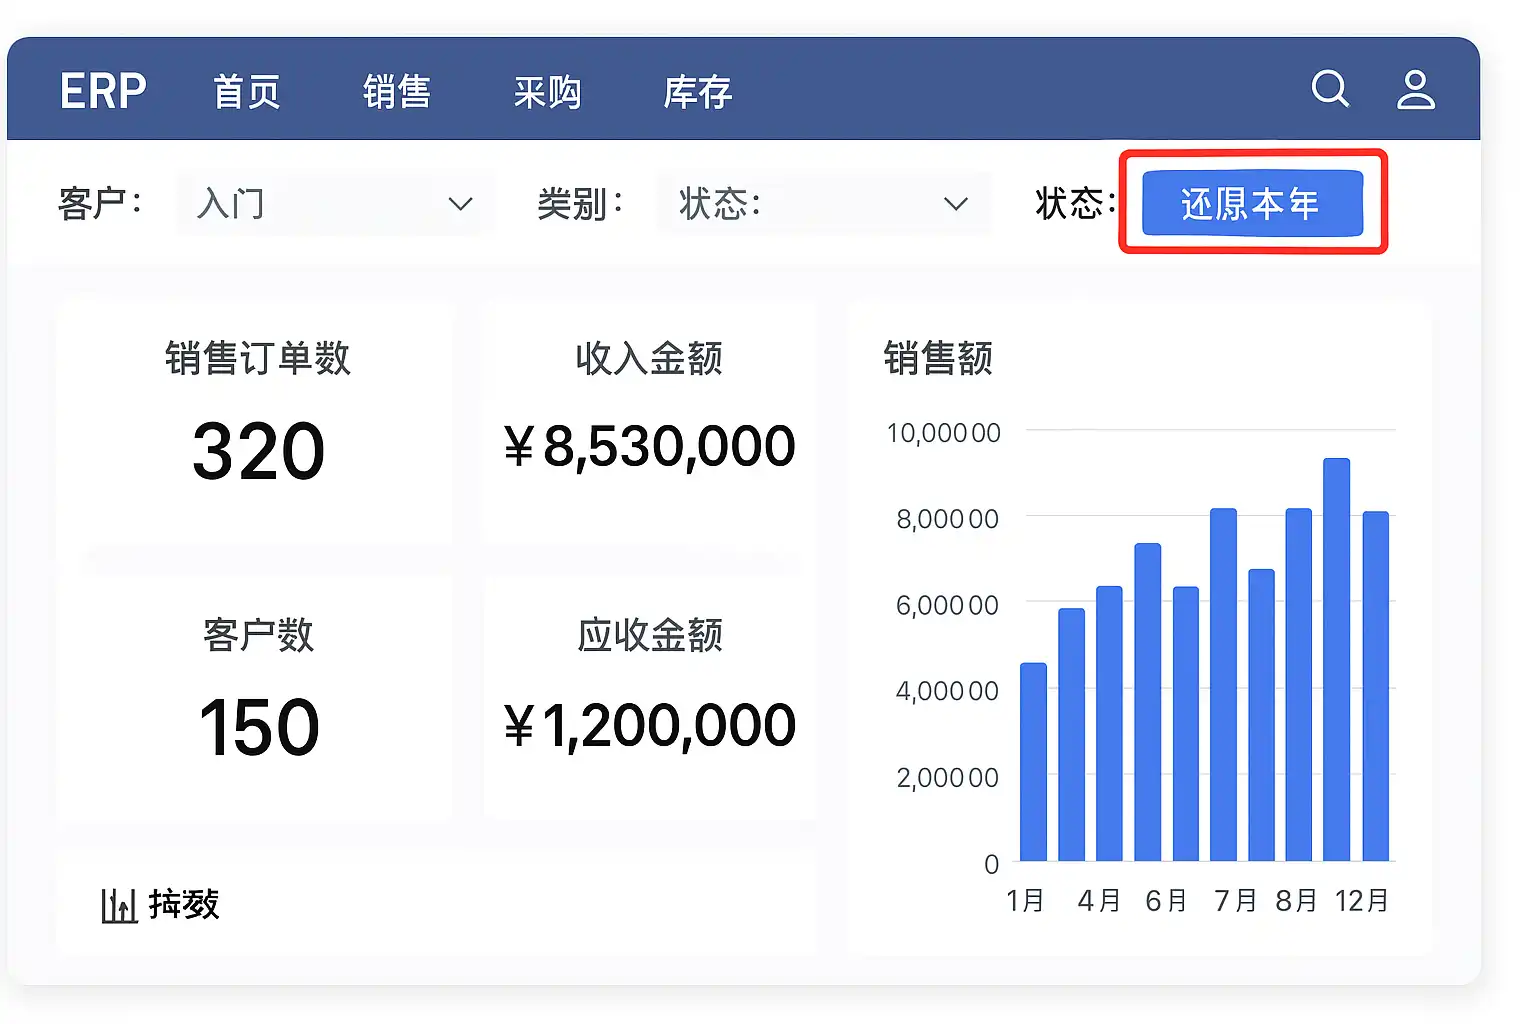Select the 客户数 card value 150

259,727
